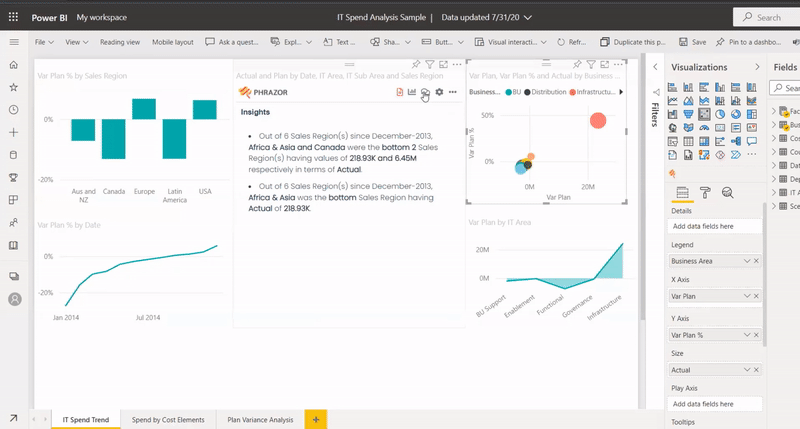This screenshot has width=800, height=429.
Task: Open the Buttons dropdown
Action: 442,42
